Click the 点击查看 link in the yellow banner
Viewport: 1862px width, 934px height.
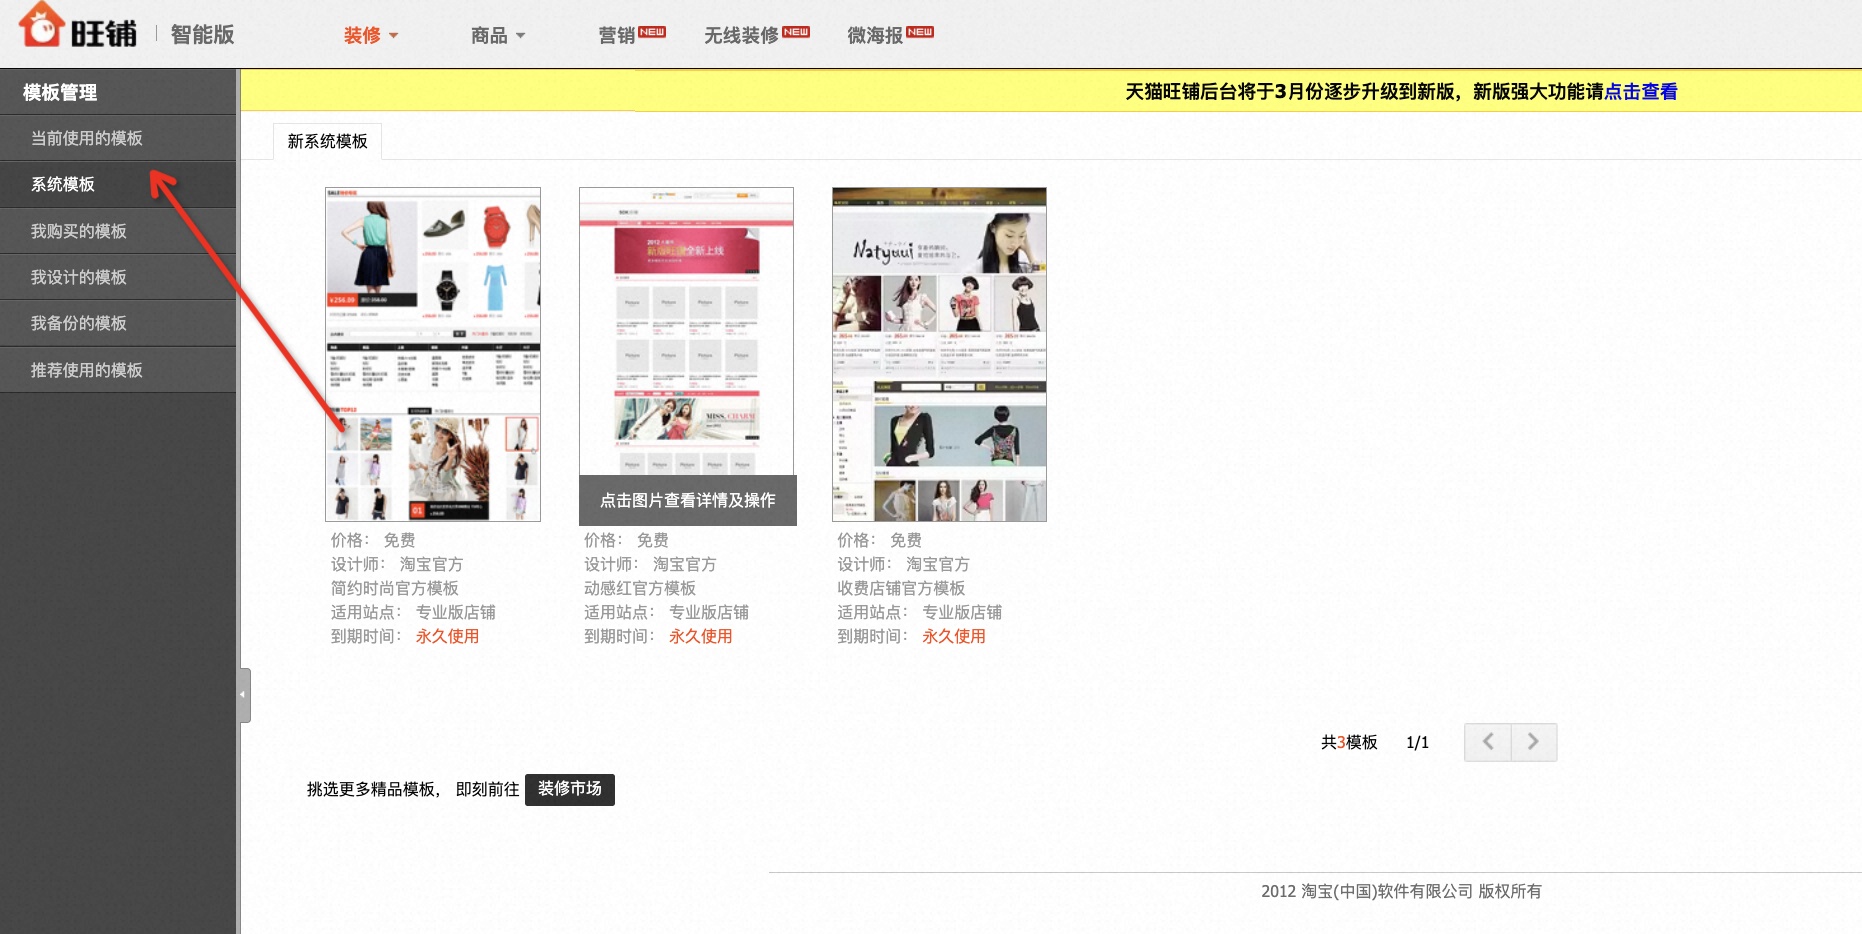1640,92
